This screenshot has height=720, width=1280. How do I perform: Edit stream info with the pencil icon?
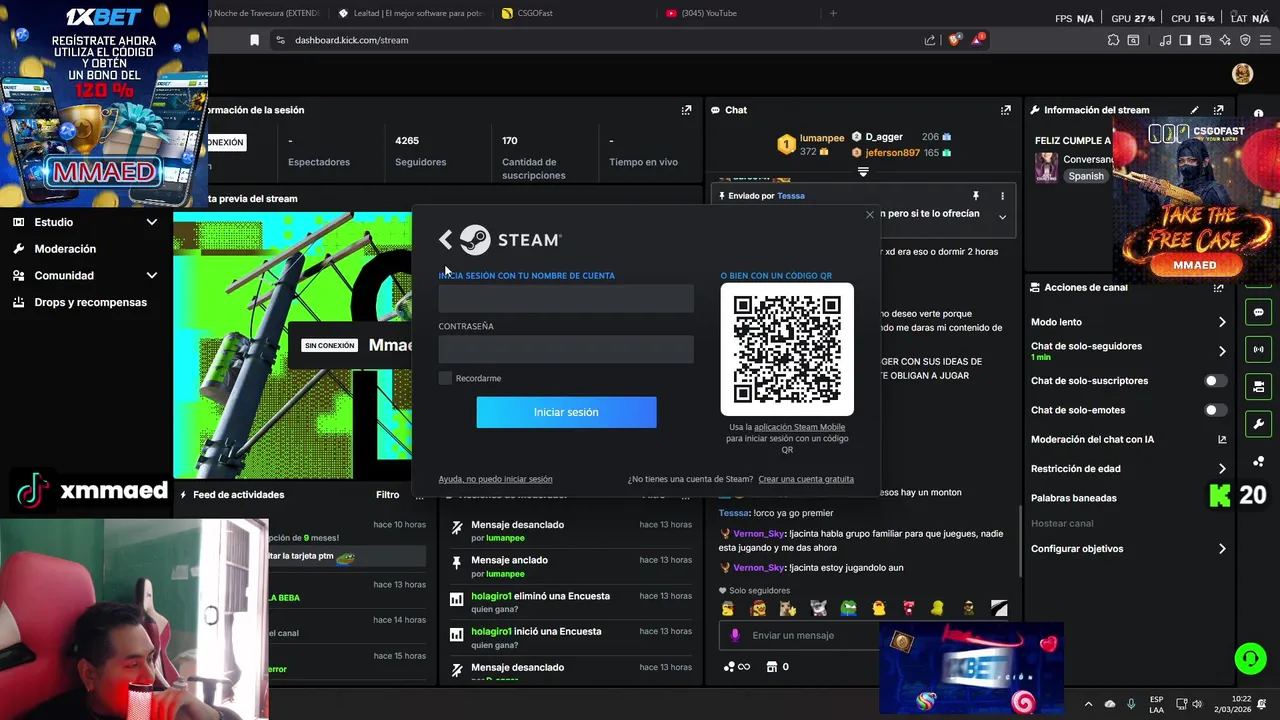click(1194, 110)
